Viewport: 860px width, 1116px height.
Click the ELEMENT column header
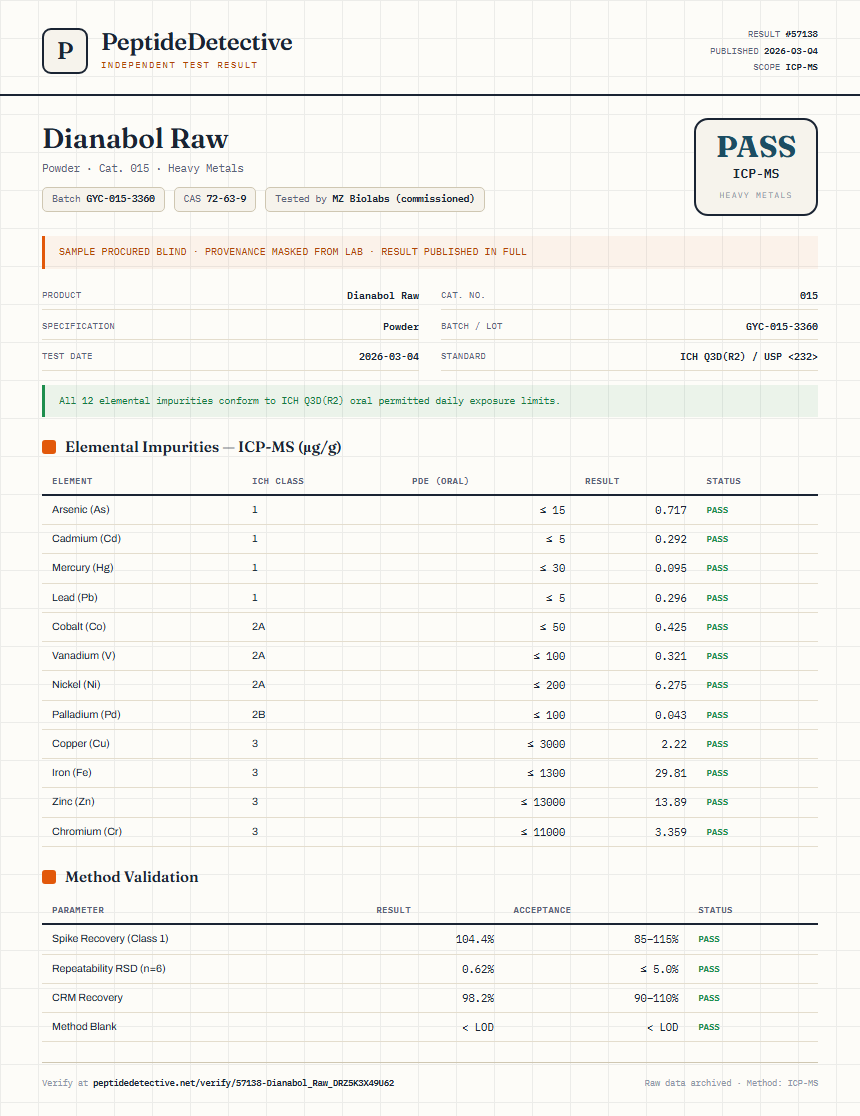(x=72, y=481)
